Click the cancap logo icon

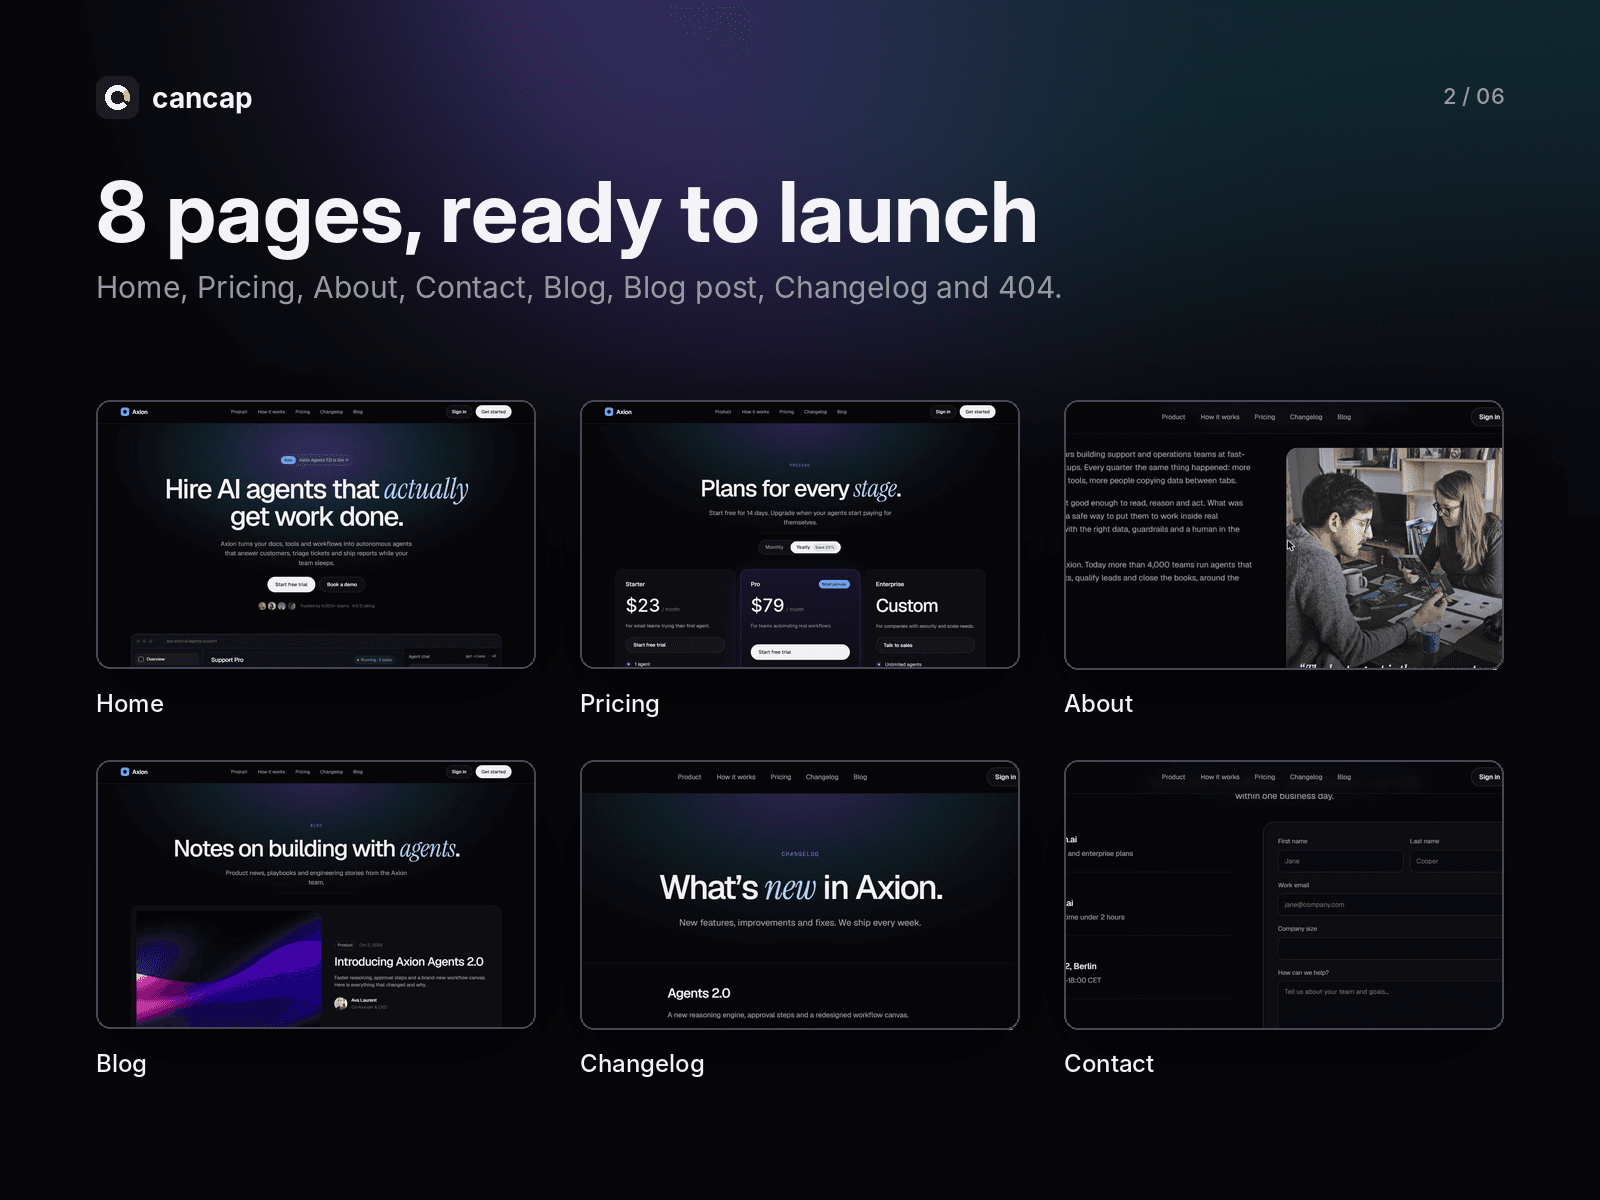pyautogui.click(x=118, y=98)
